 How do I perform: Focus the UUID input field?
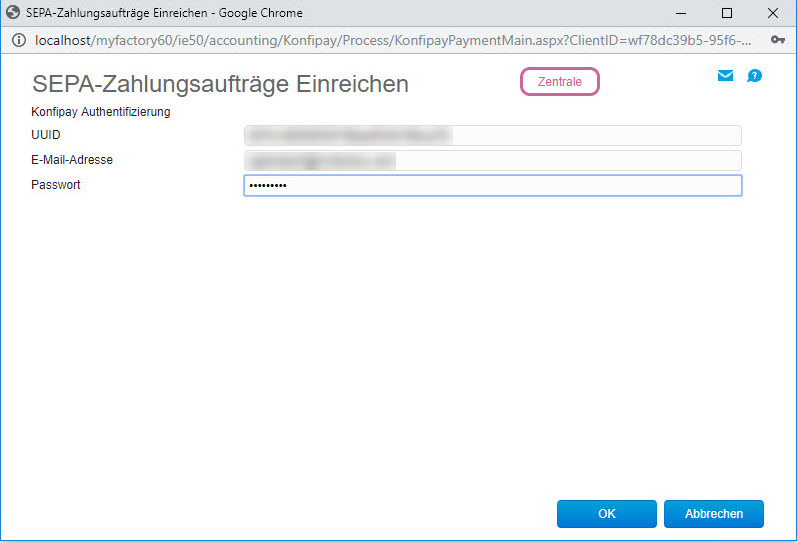click(492, 135)
